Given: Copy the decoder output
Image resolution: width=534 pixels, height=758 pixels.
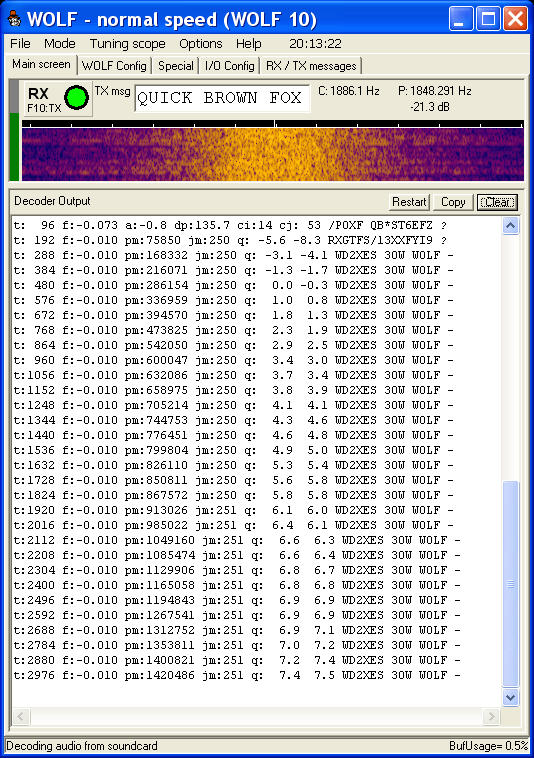Looking at the screenshot, I should click(x=453, y=202).
